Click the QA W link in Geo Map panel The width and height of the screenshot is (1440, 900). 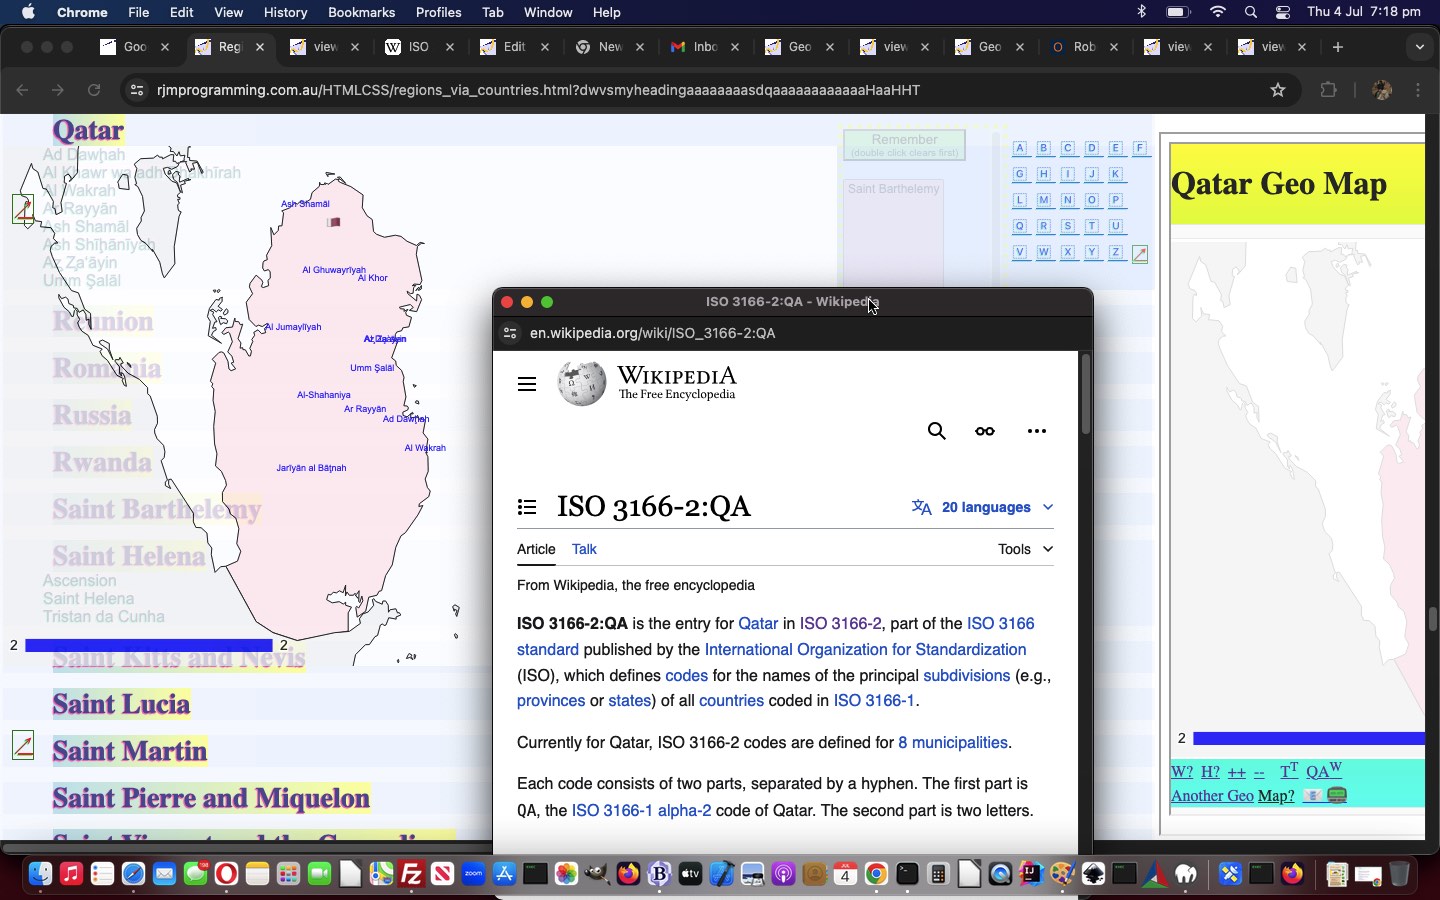tap(1324, 771)
